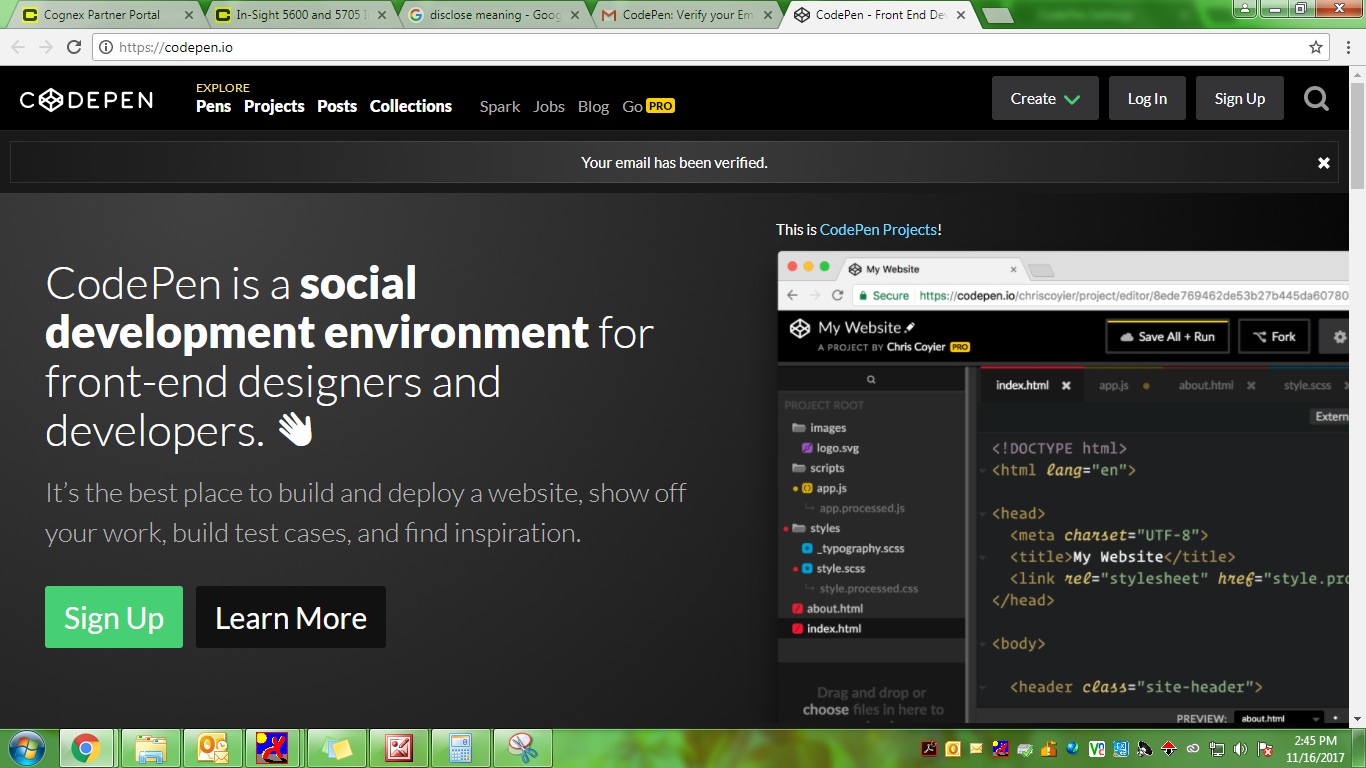The image size is (1366, 768).
Task: Click the VNC tray icon
Action: point(1096,749)
